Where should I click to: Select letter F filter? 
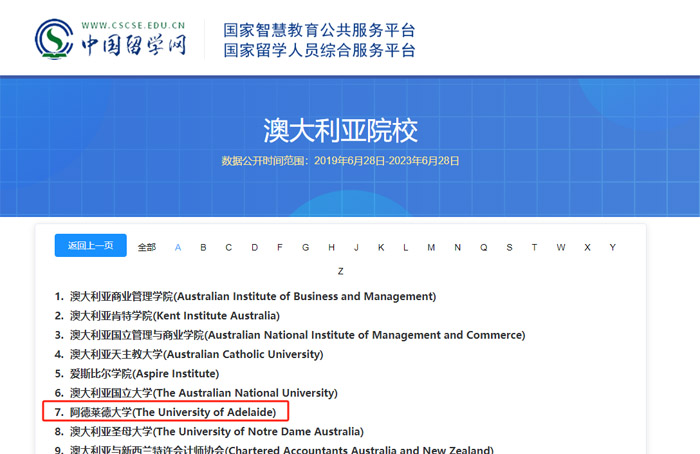tap(280, 247)
